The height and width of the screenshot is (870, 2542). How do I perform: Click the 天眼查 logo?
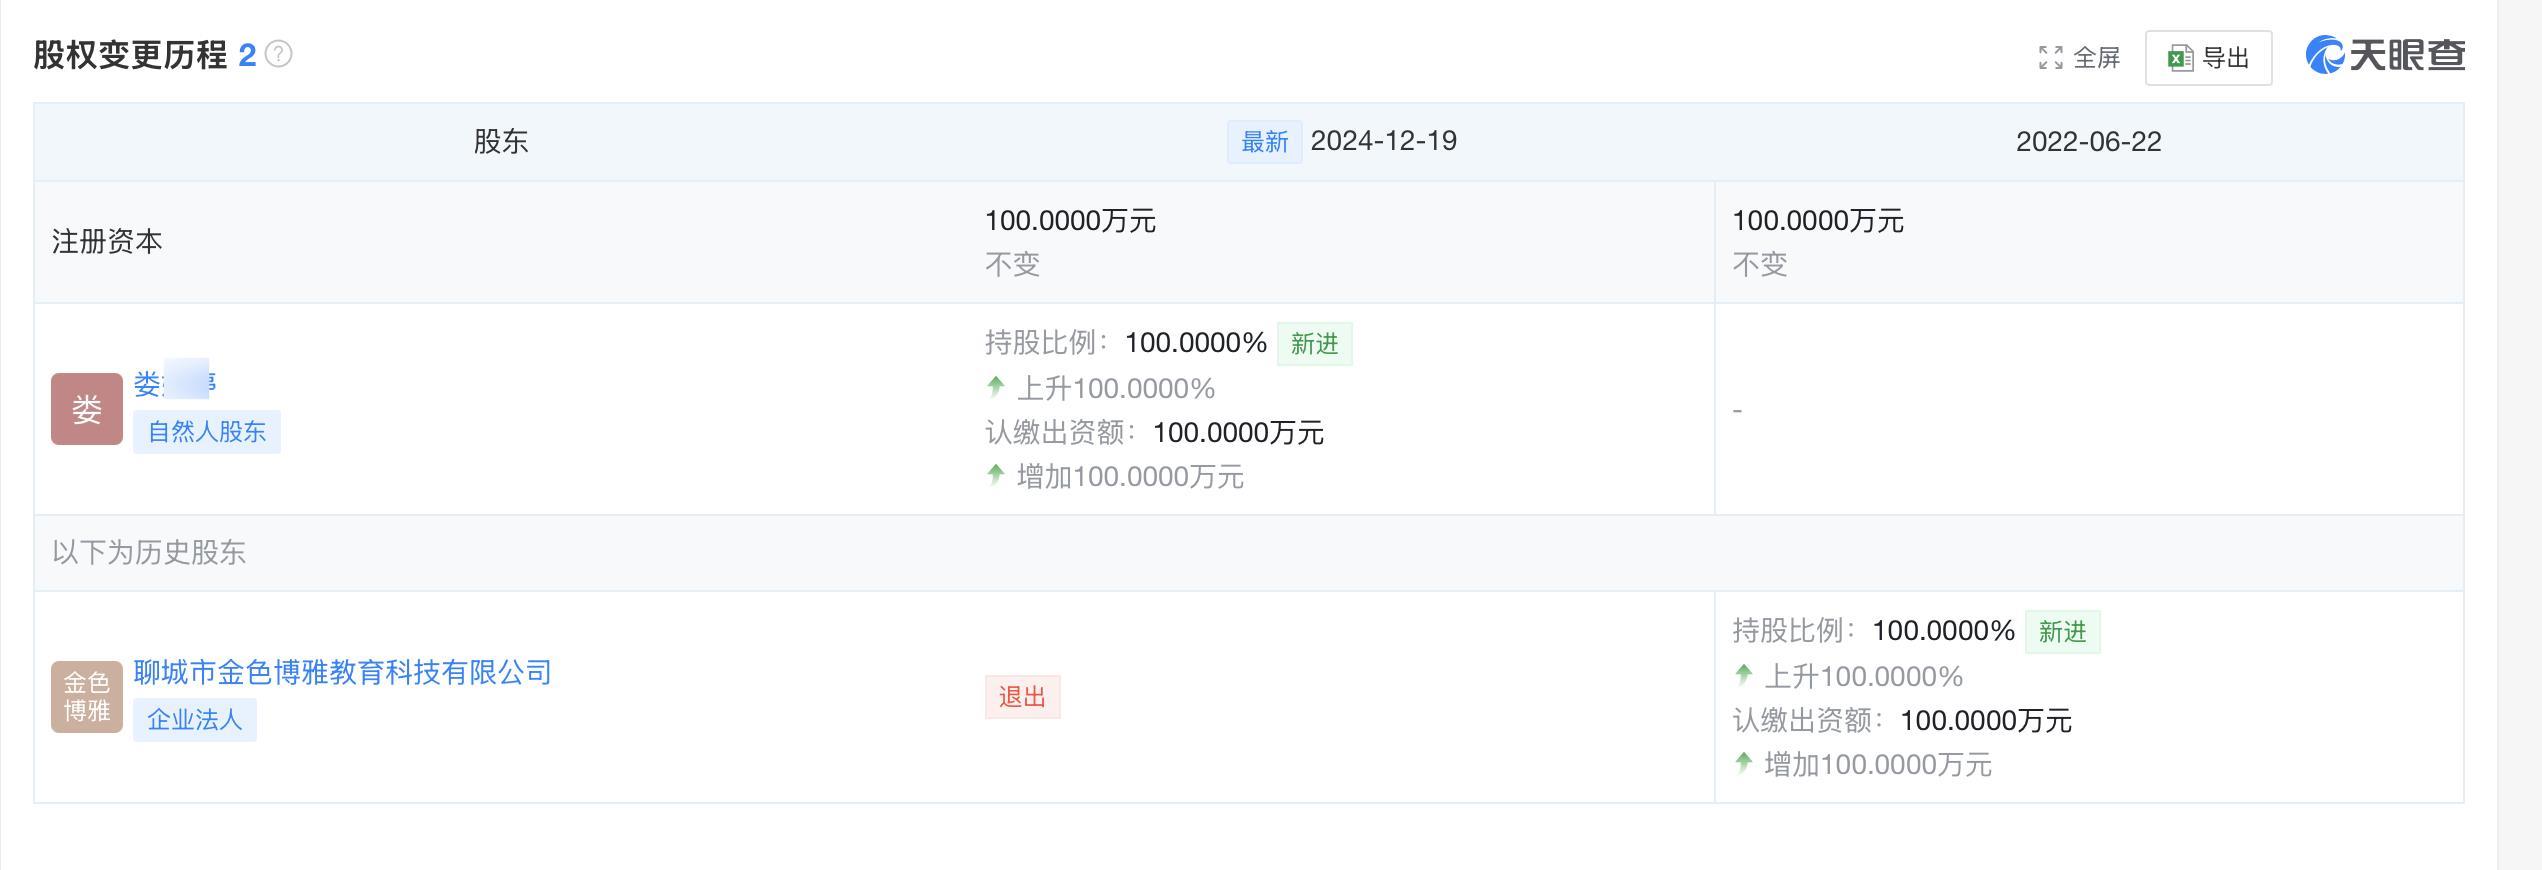[2384, 55]
